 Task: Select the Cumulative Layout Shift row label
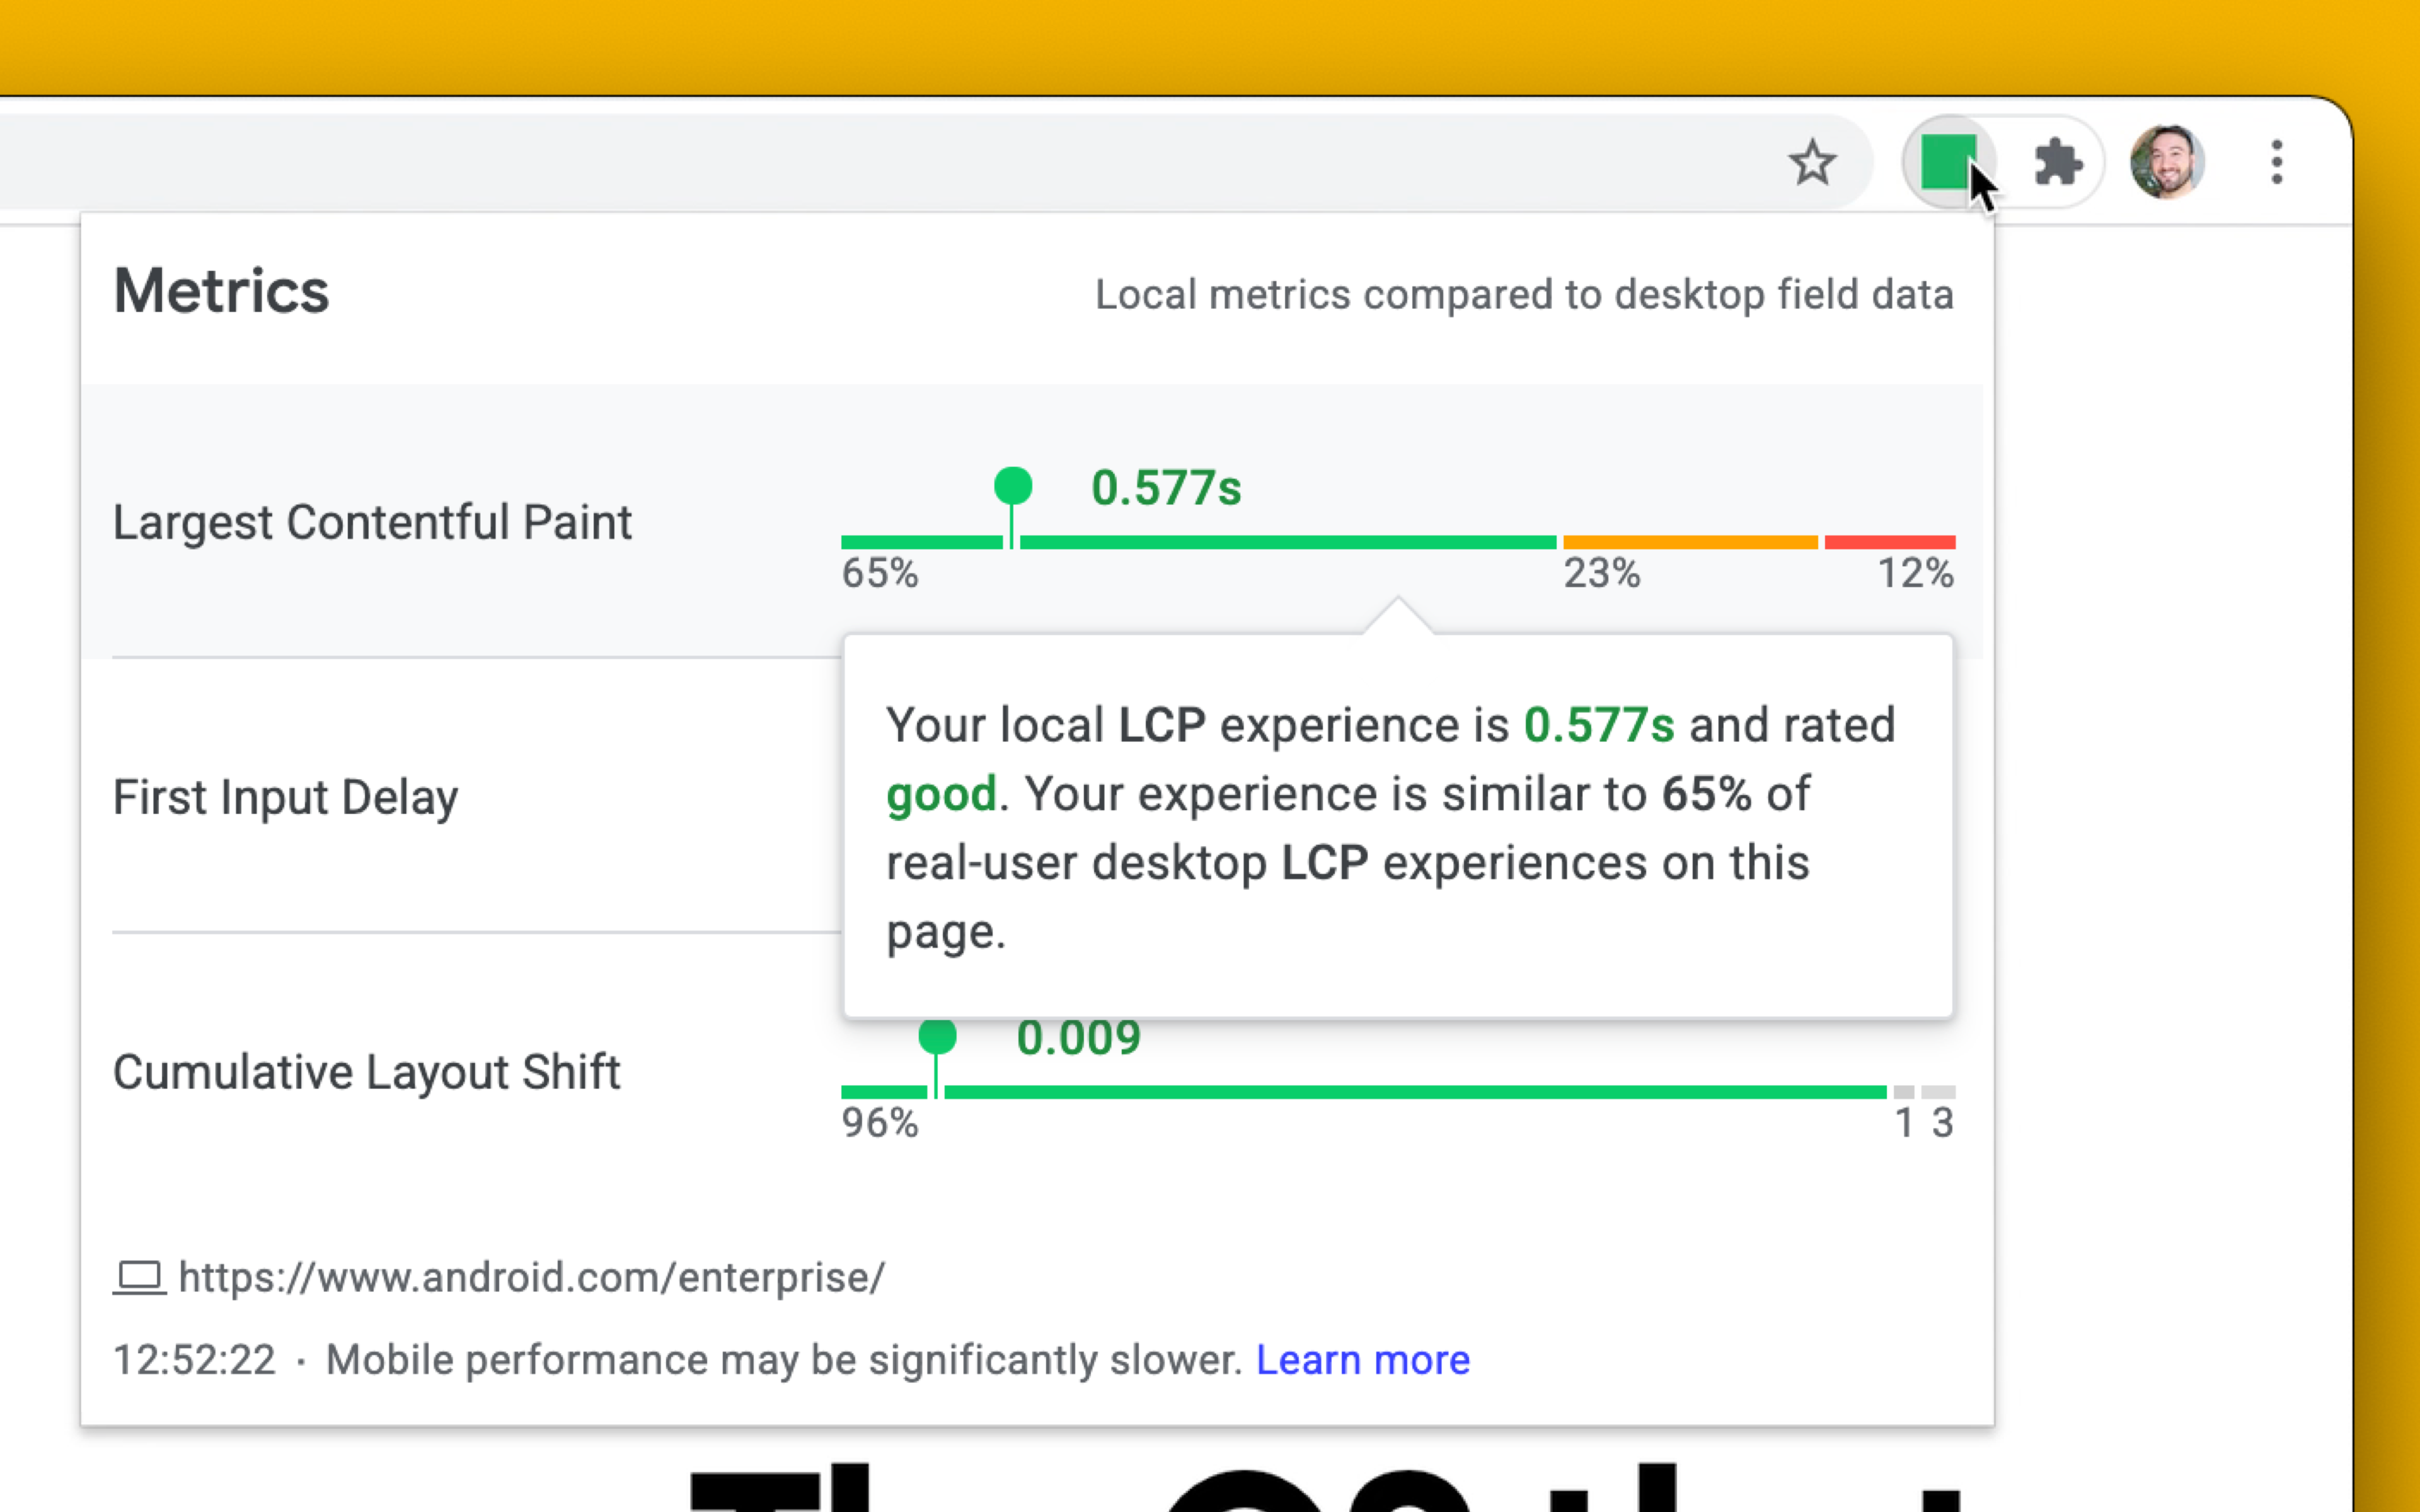(366, 1072)
